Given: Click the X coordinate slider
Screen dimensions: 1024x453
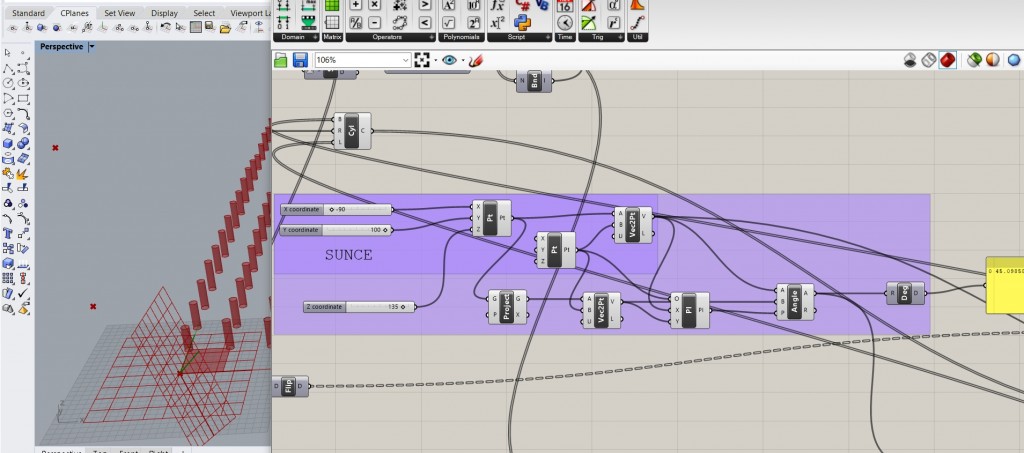Looking at the screenshot, I should (336, 210).
